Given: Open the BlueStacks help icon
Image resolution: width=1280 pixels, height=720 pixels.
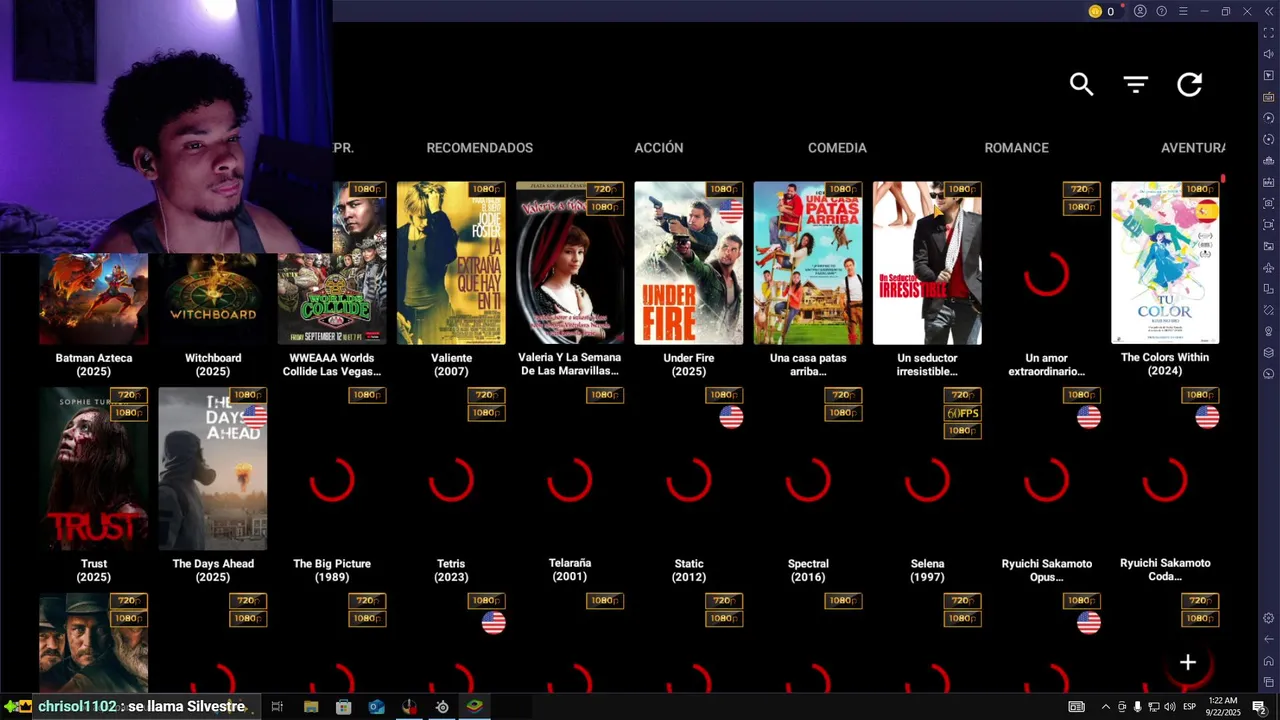Looking at the screenshot, I should click(x=1161, y=11).
